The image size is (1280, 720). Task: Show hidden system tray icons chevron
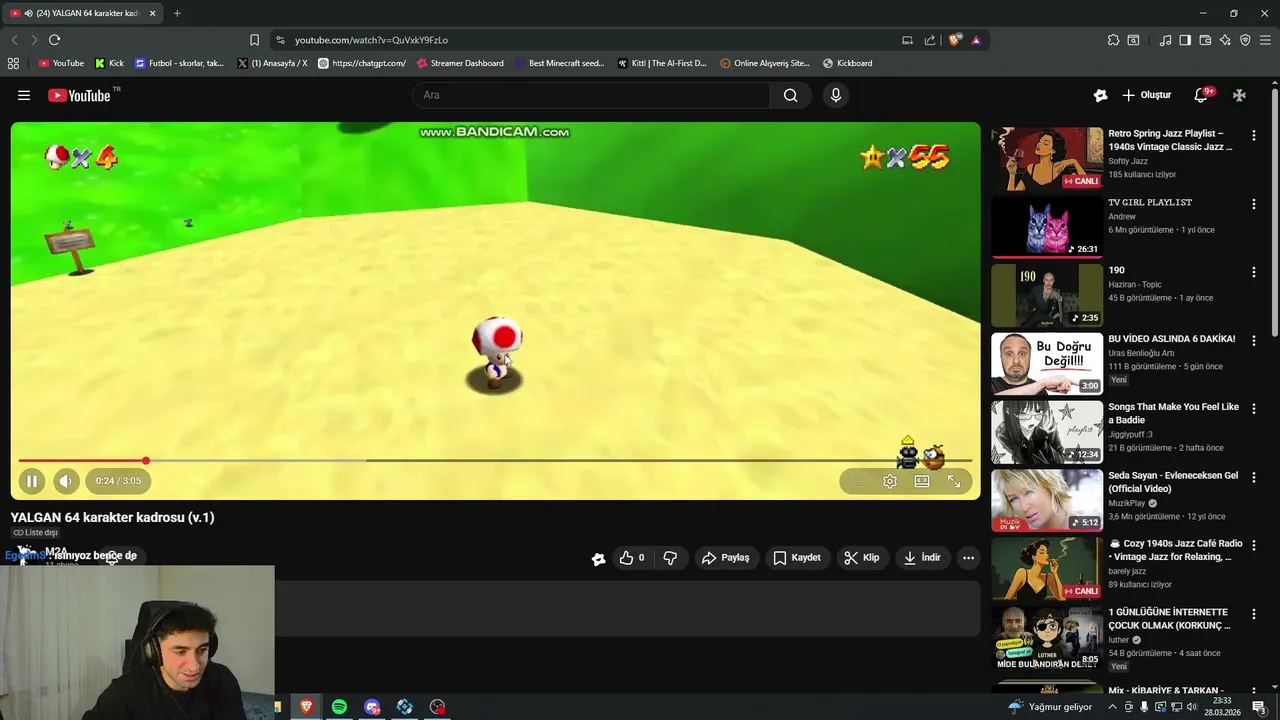point(1113,707)
